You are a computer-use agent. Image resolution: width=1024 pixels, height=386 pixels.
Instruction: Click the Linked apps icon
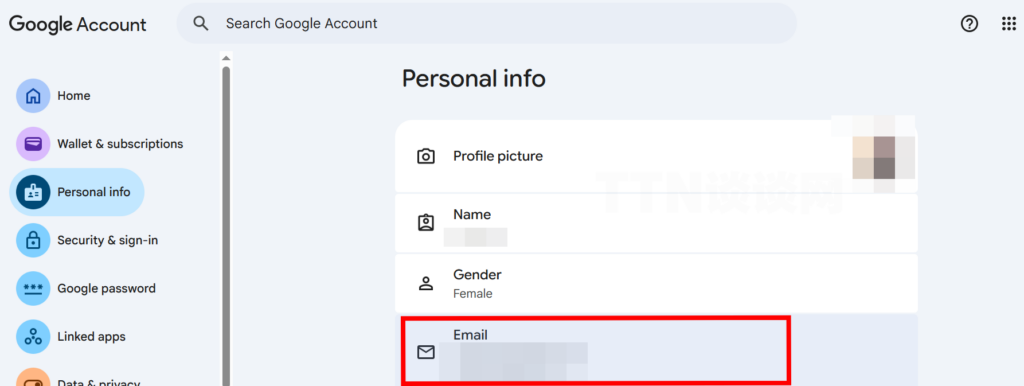[x=33, y=337]
